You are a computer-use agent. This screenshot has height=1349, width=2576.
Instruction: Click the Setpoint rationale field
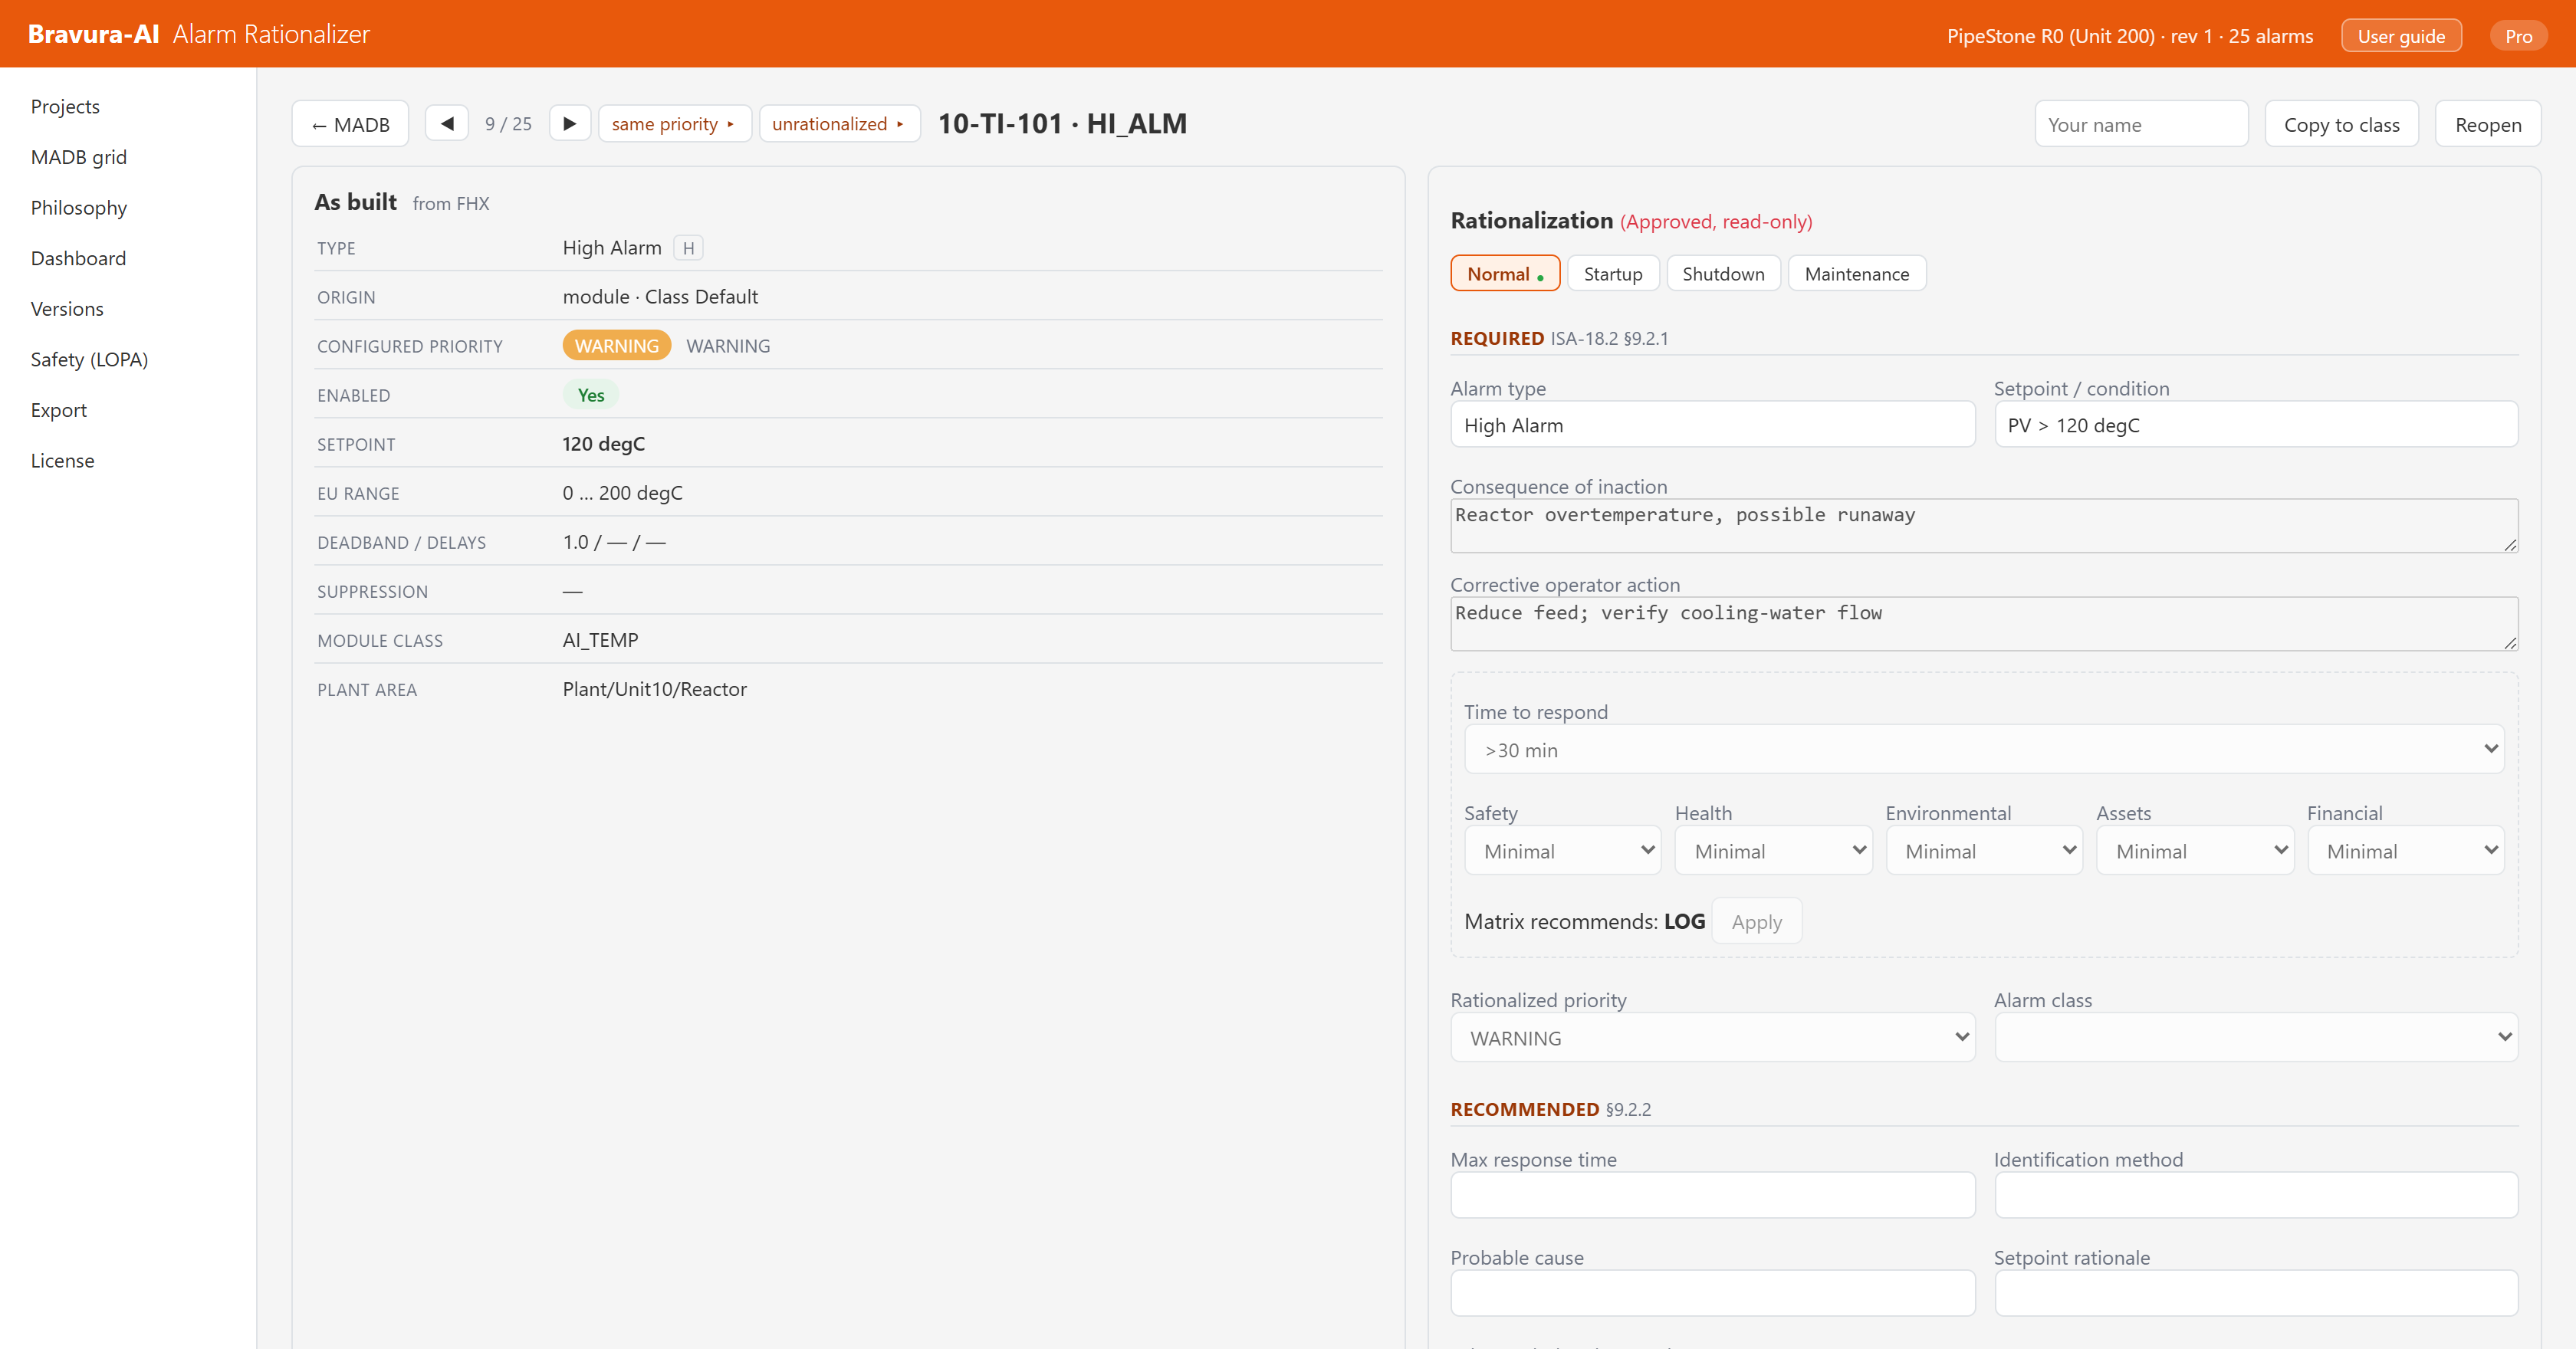coord(2256,1293)
